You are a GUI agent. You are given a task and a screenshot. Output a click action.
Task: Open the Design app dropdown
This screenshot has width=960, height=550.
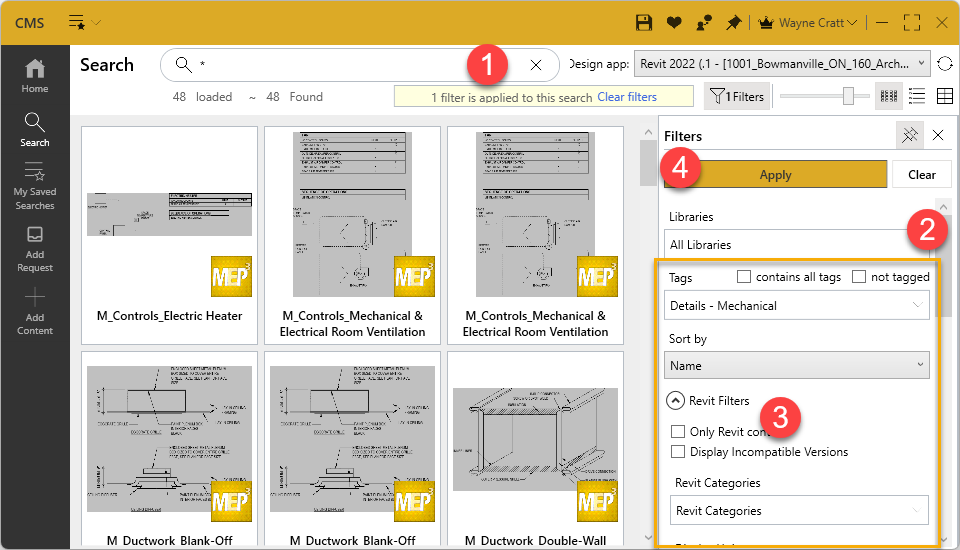point(782,64)
